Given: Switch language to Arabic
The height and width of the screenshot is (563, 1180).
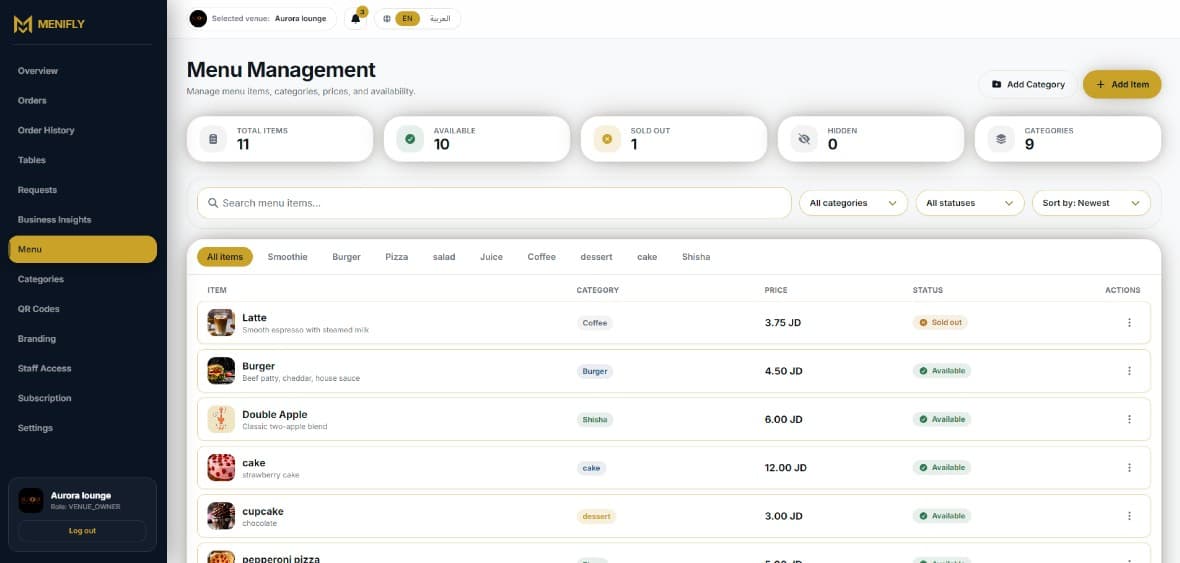Looking at the screenshot, I should tap(439, 19).
